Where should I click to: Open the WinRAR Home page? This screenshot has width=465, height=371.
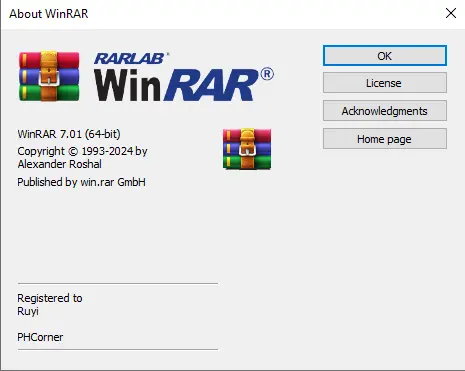click(x=385, y=139)
